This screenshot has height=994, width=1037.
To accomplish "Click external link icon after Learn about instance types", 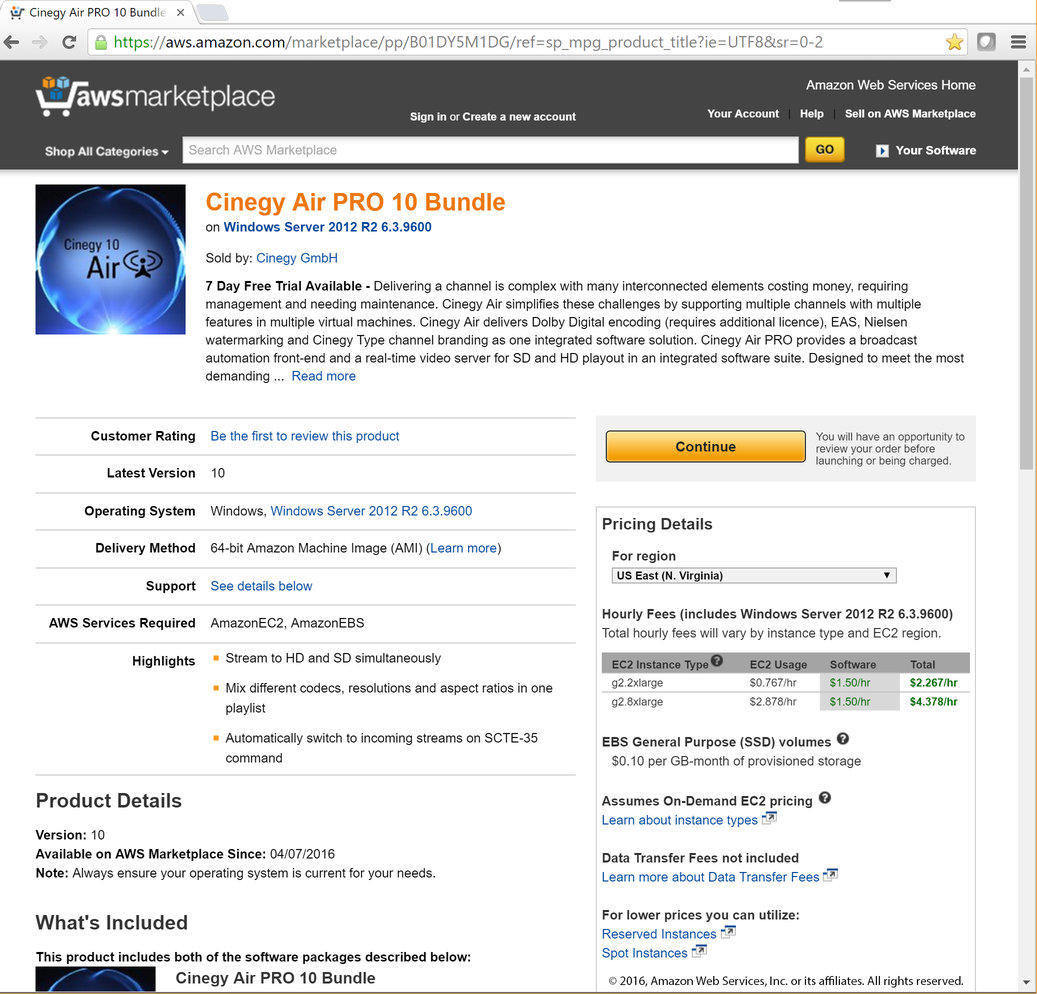I will pos(768,818).
